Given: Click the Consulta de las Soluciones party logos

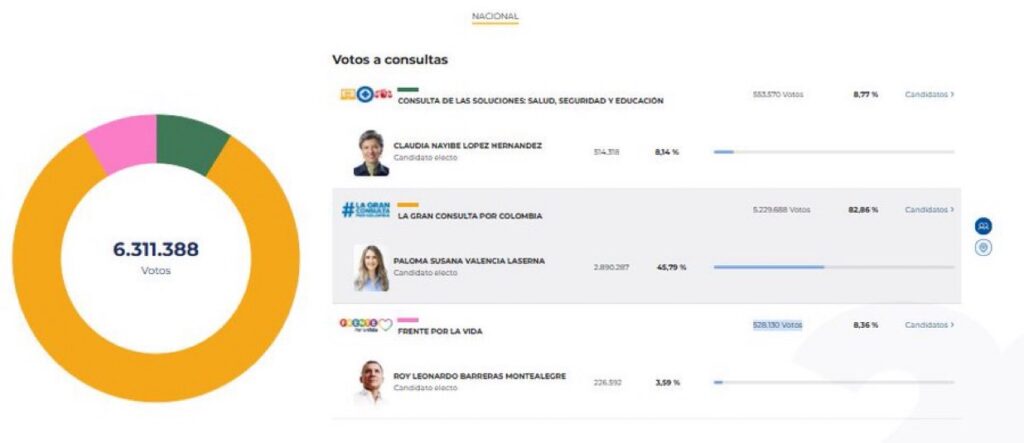Looking at the screenshot, I should [364, 95].
